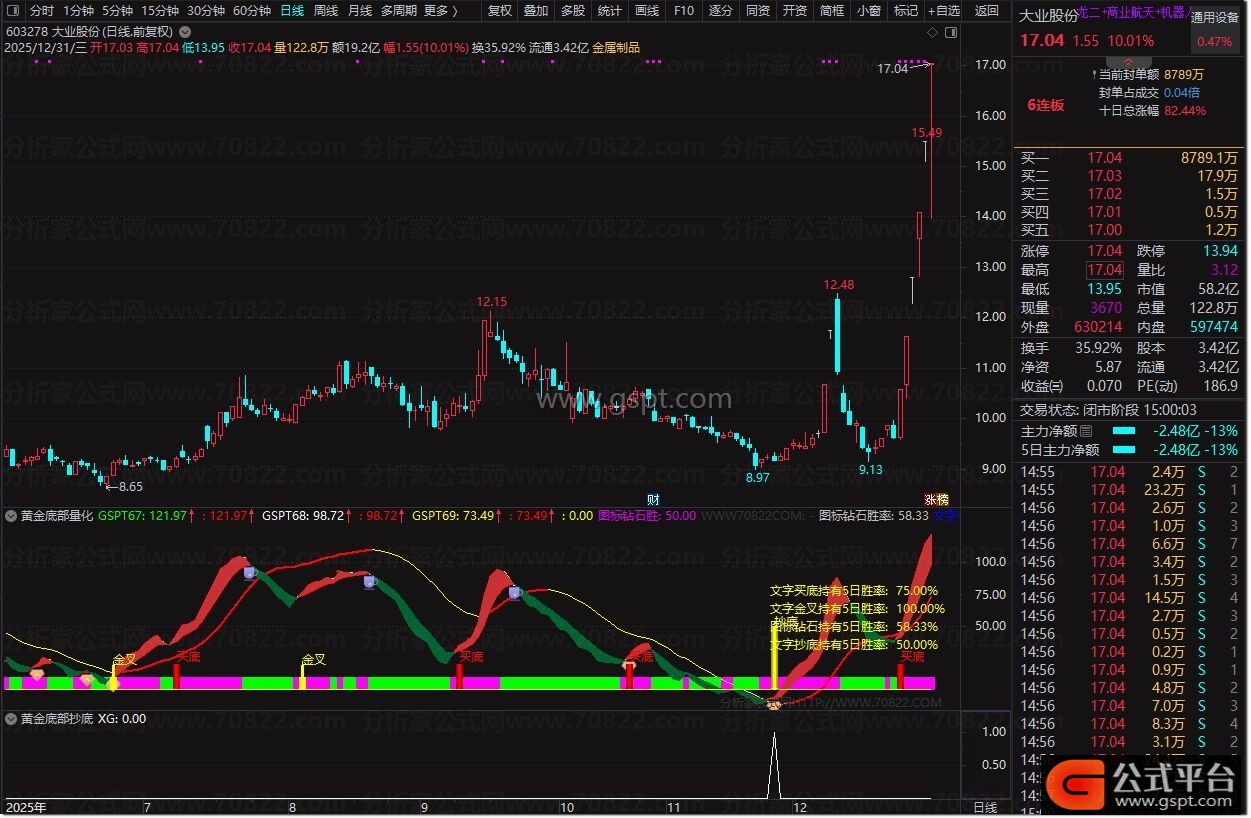Viewport: 1251px width, 818px height.
Task: Open the 更多 periods dropdown
Action: pos(441,11)
